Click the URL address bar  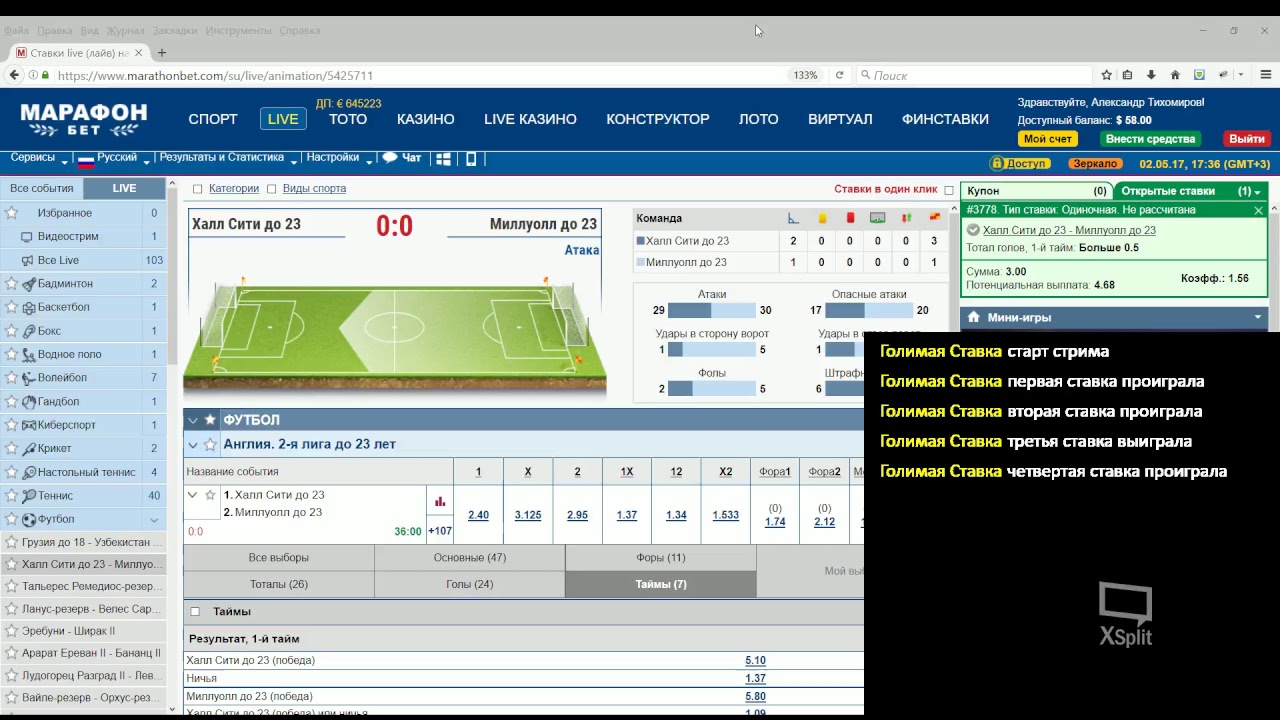tap(420, 75)
